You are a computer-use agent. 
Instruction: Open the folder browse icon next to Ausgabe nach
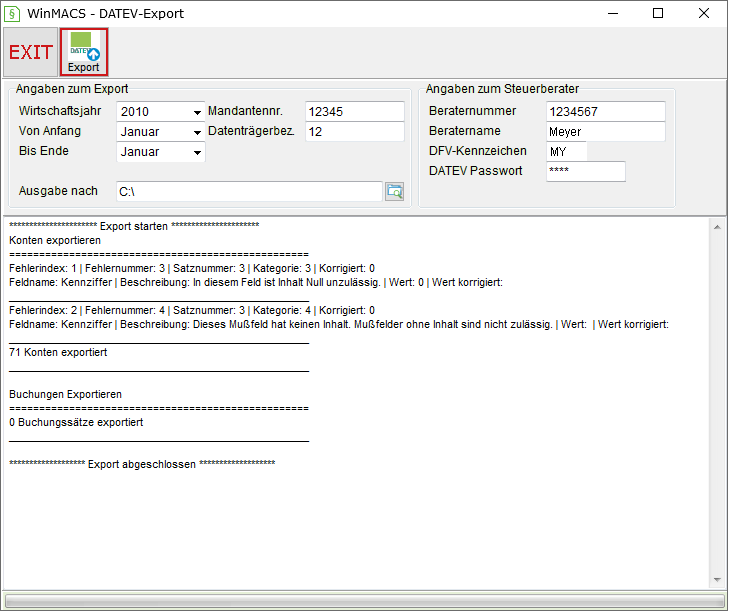[395, 192]
